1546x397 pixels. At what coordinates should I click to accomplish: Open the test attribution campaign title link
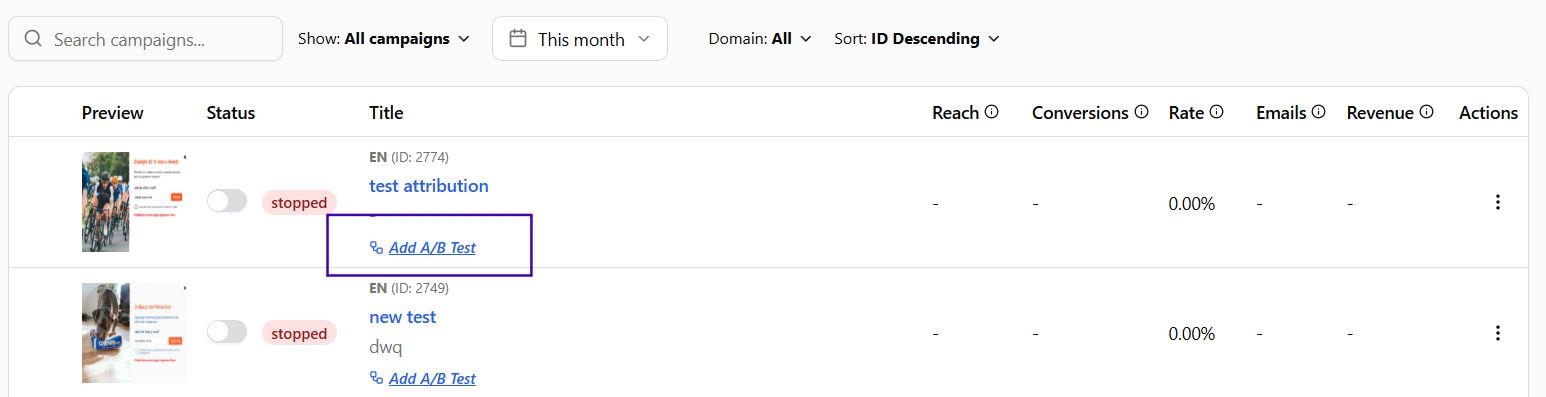429,186
